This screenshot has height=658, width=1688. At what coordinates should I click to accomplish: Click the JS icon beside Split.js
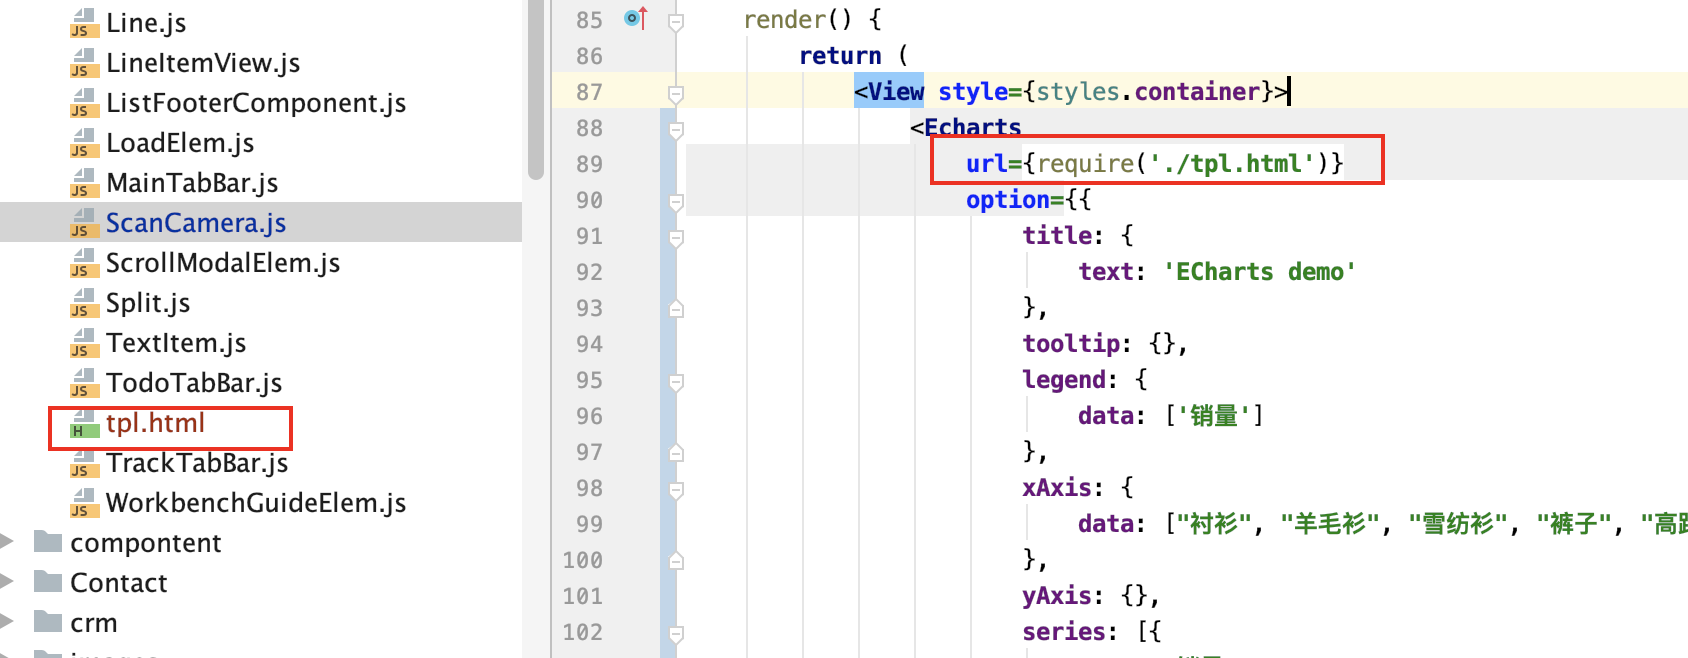pos(84,304)
